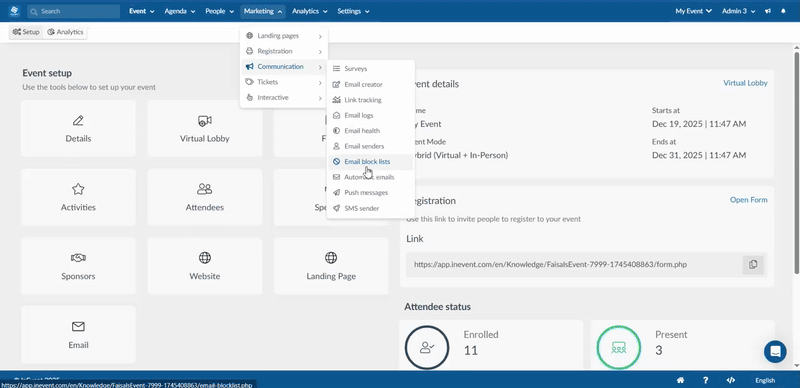800x388 pixels.
Task: Follow the Virtual Lobby link in event details
Action: click(745, 83)
